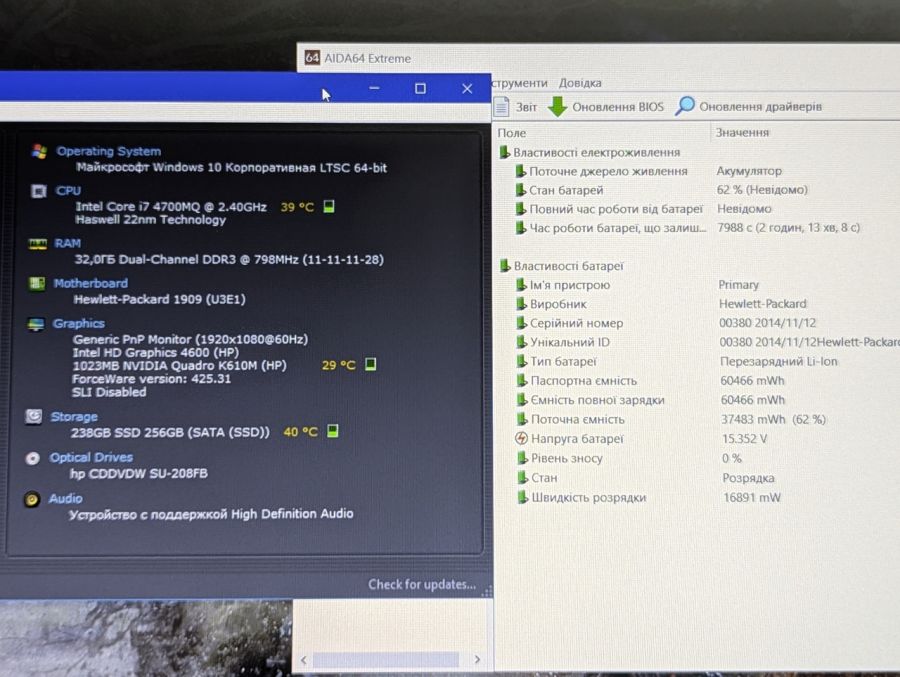Open the Graphics section link
This screenshot has width=900, height=677.
79,323
